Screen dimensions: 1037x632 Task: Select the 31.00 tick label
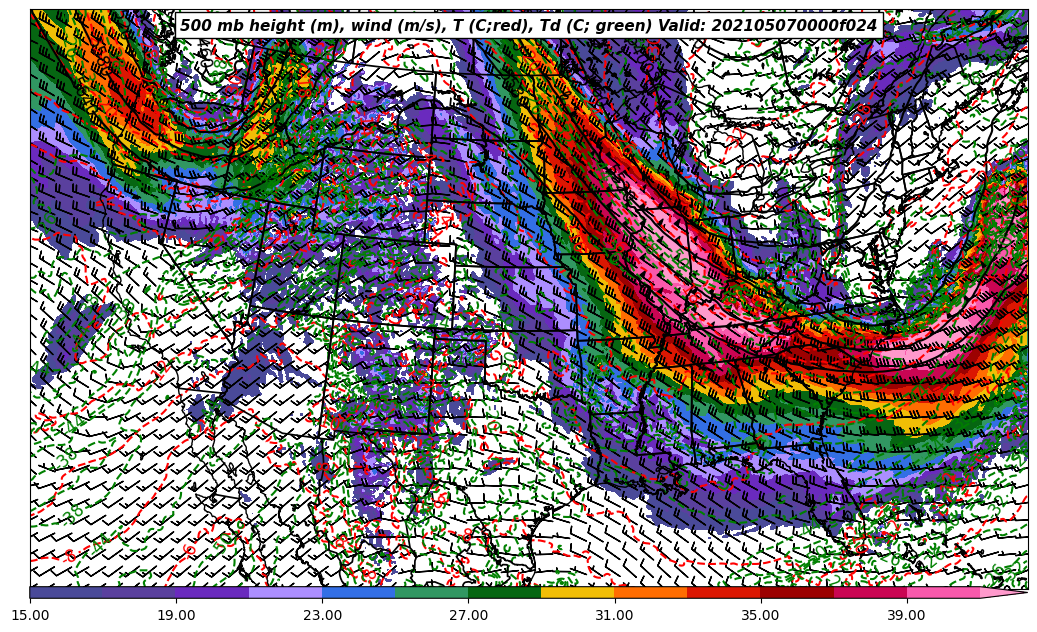coord(614,615)
